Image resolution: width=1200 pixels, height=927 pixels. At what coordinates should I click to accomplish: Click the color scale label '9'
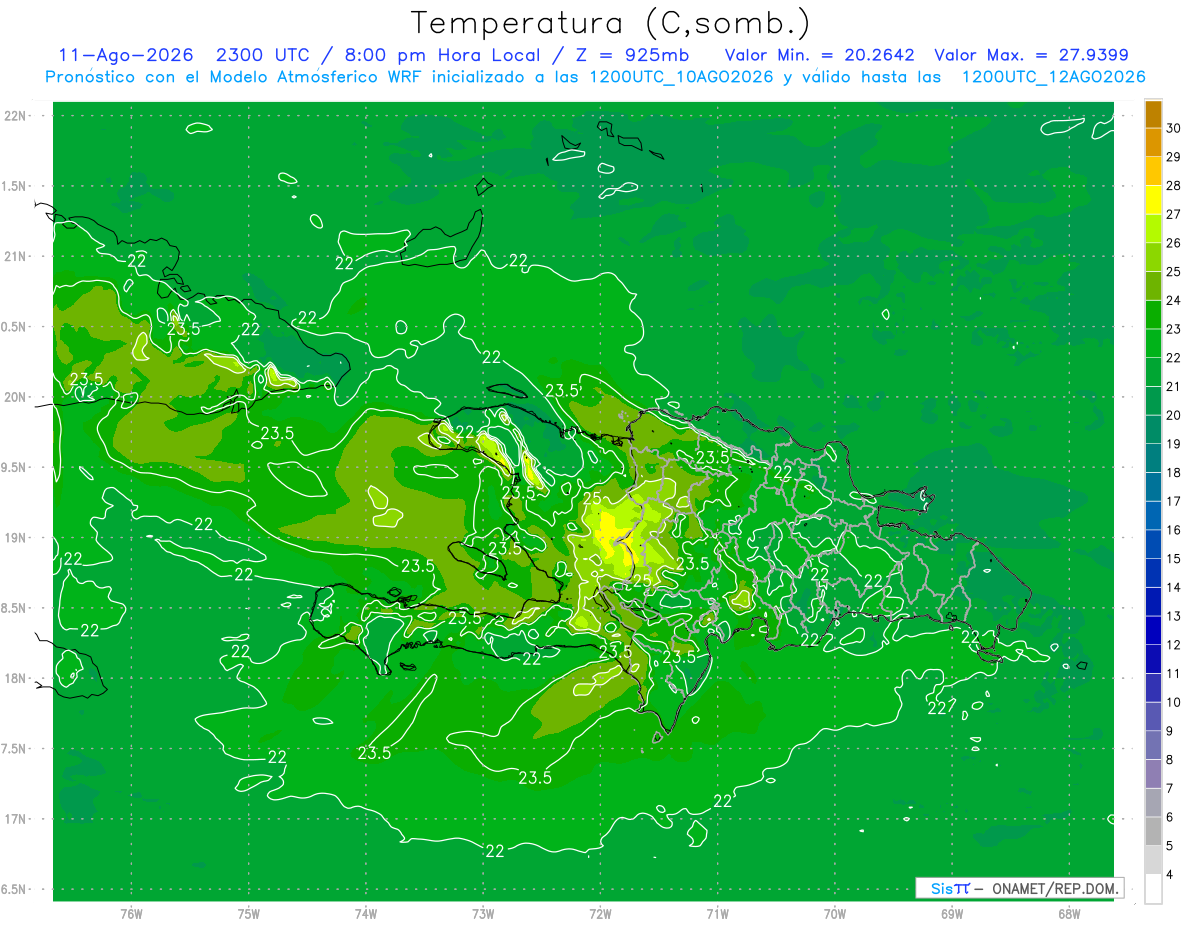(x=1170, y=731)
